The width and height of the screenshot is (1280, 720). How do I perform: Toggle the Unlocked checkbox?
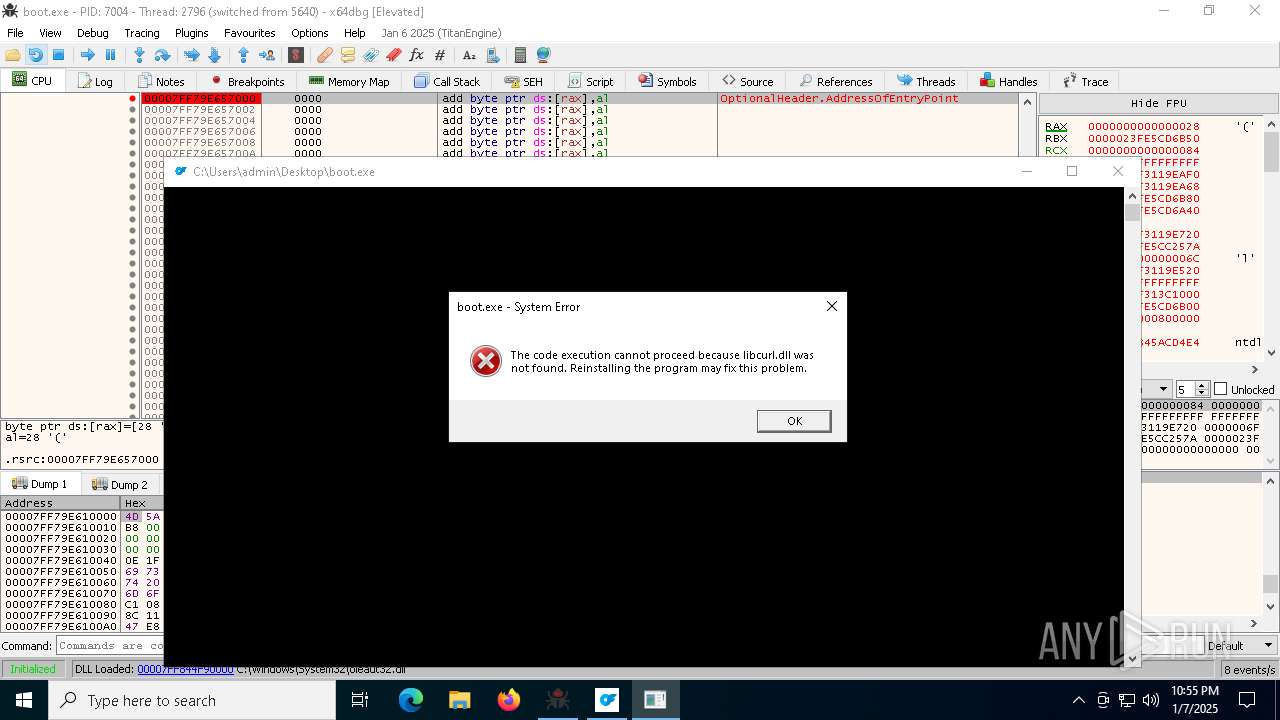coord(1220,389)
